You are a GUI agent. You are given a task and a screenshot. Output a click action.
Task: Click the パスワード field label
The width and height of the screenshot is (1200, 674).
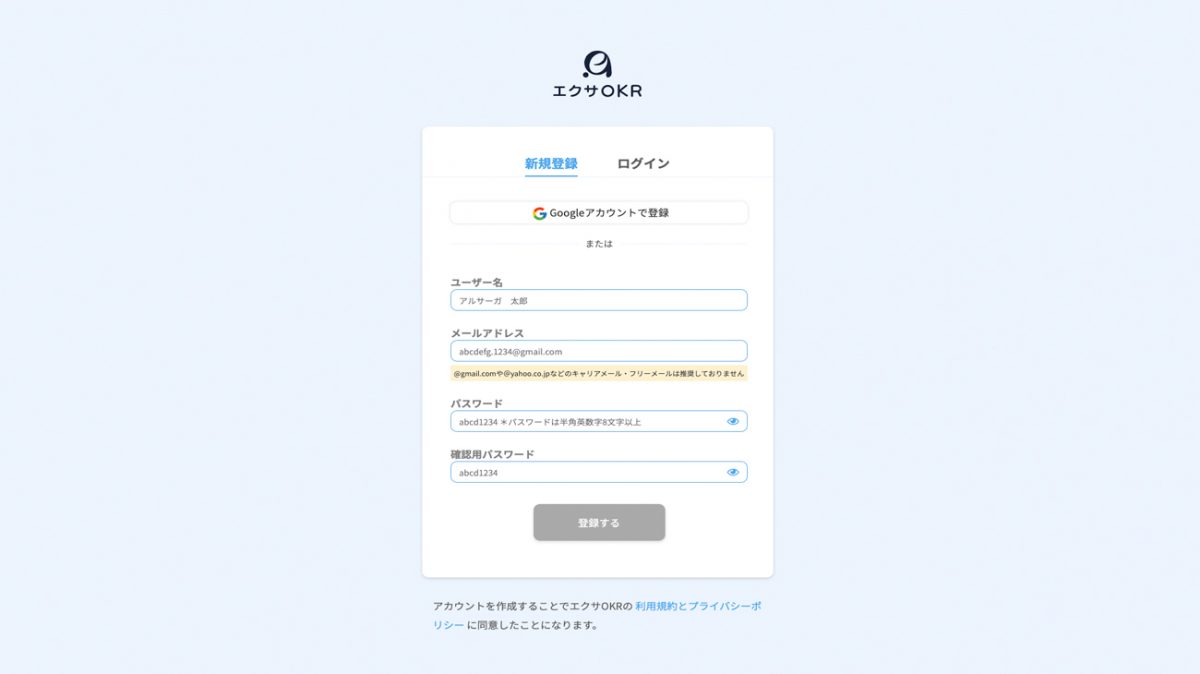click(476, 403)
